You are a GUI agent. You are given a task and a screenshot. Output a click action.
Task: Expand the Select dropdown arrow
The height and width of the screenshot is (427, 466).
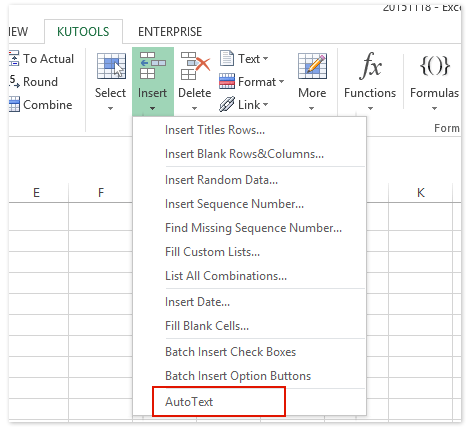pyautogui.click(x=111, y=108)
